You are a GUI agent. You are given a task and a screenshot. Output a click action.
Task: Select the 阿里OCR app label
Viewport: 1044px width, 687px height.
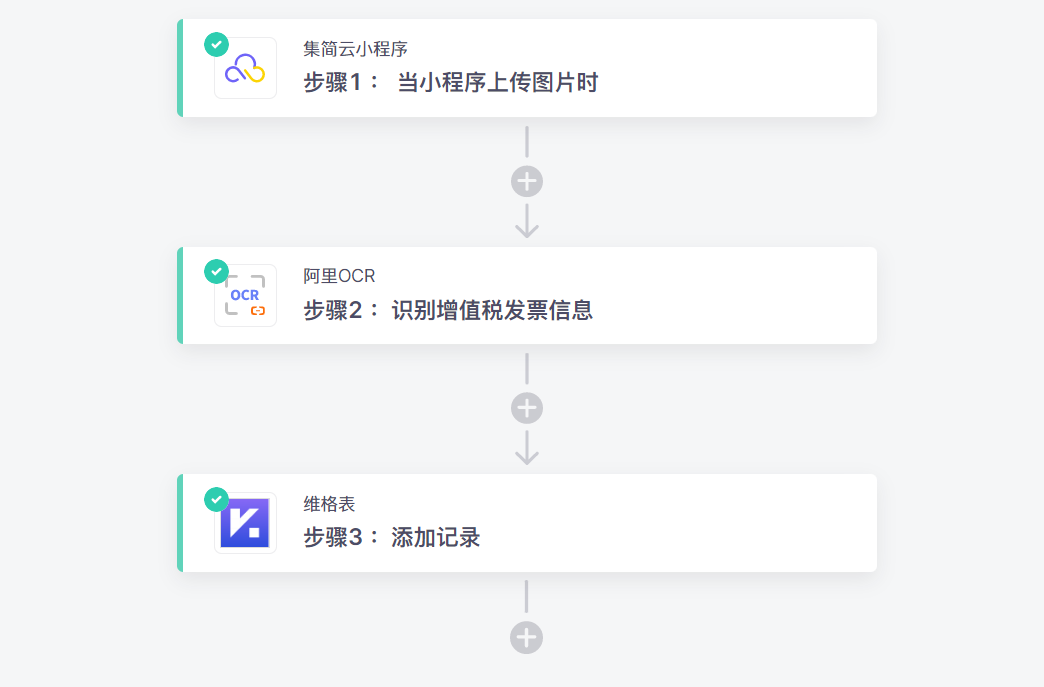(340, 276)
